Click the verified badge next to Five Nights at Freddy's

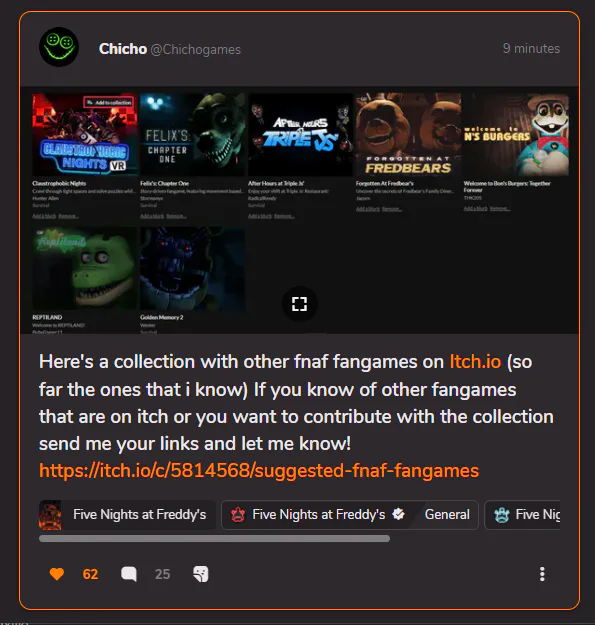tap(398, 514)
